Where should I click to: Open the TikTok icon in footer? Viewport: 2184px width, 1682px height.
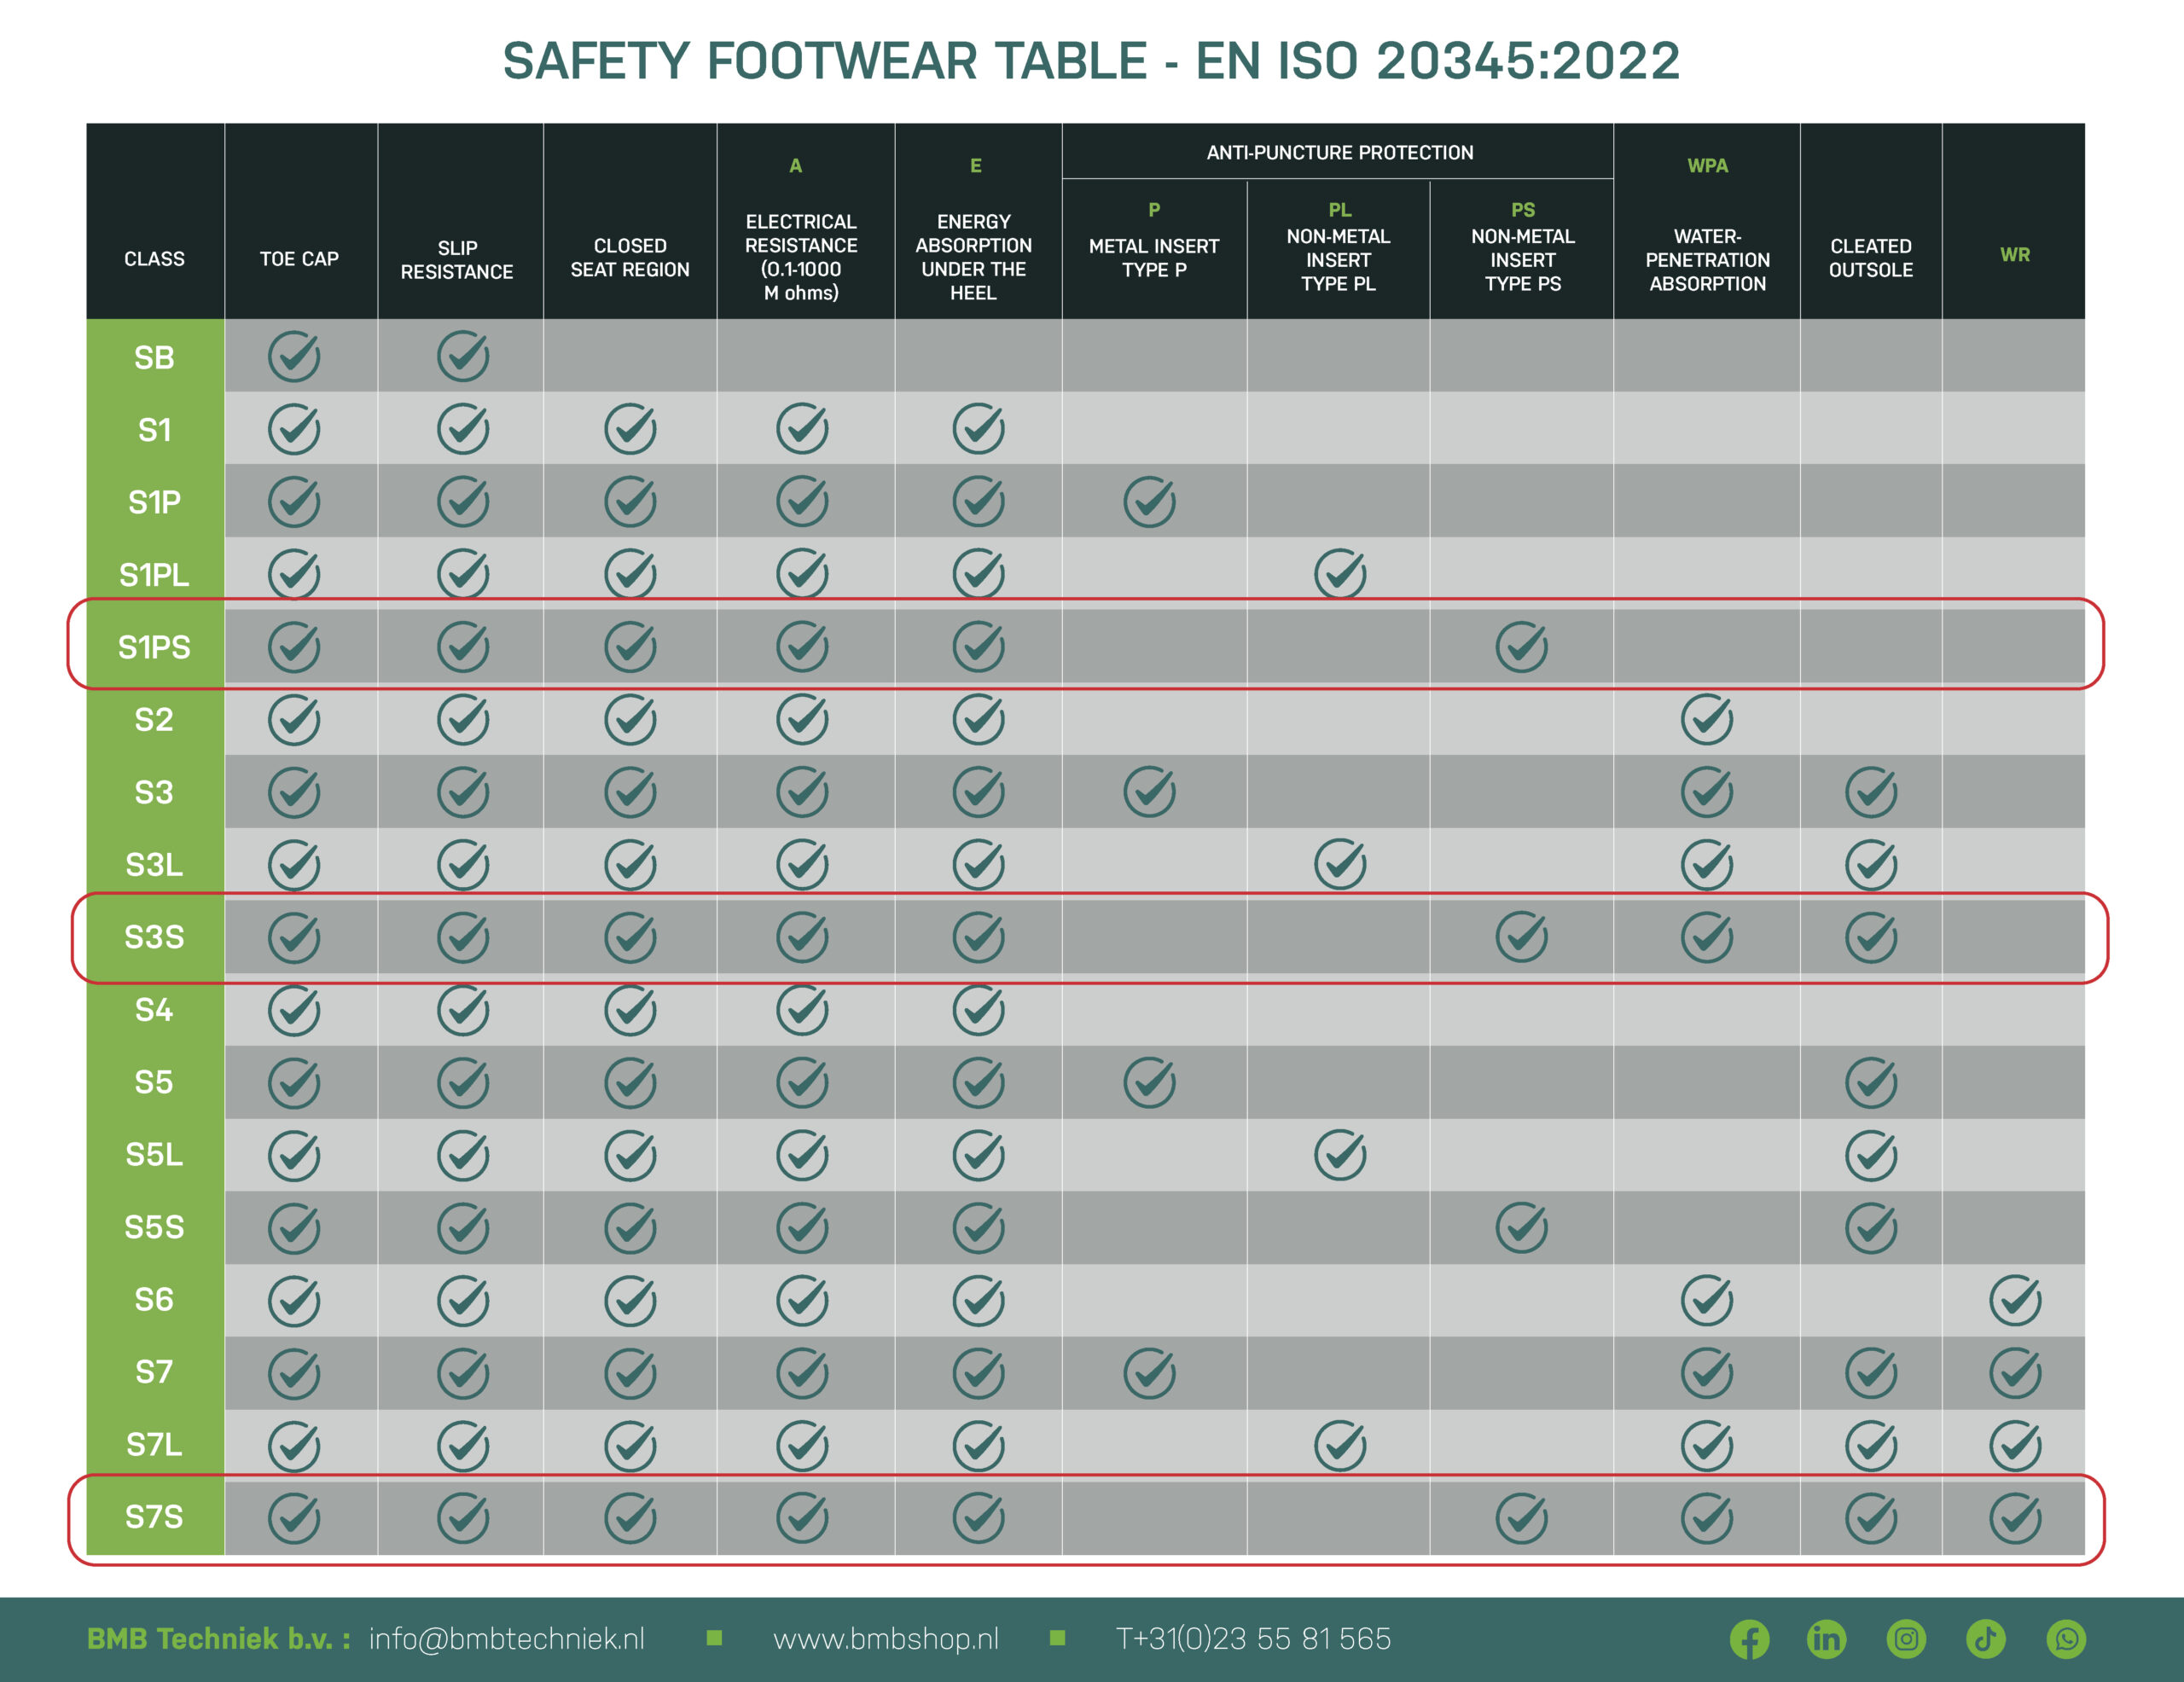click(x=1986, y=1639)
